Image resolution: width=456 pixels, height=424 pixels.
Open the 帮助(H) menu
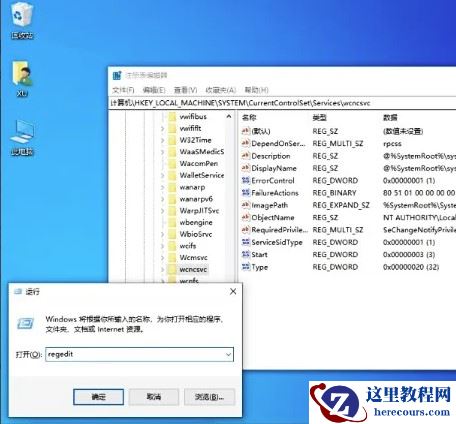pos(256,90)
